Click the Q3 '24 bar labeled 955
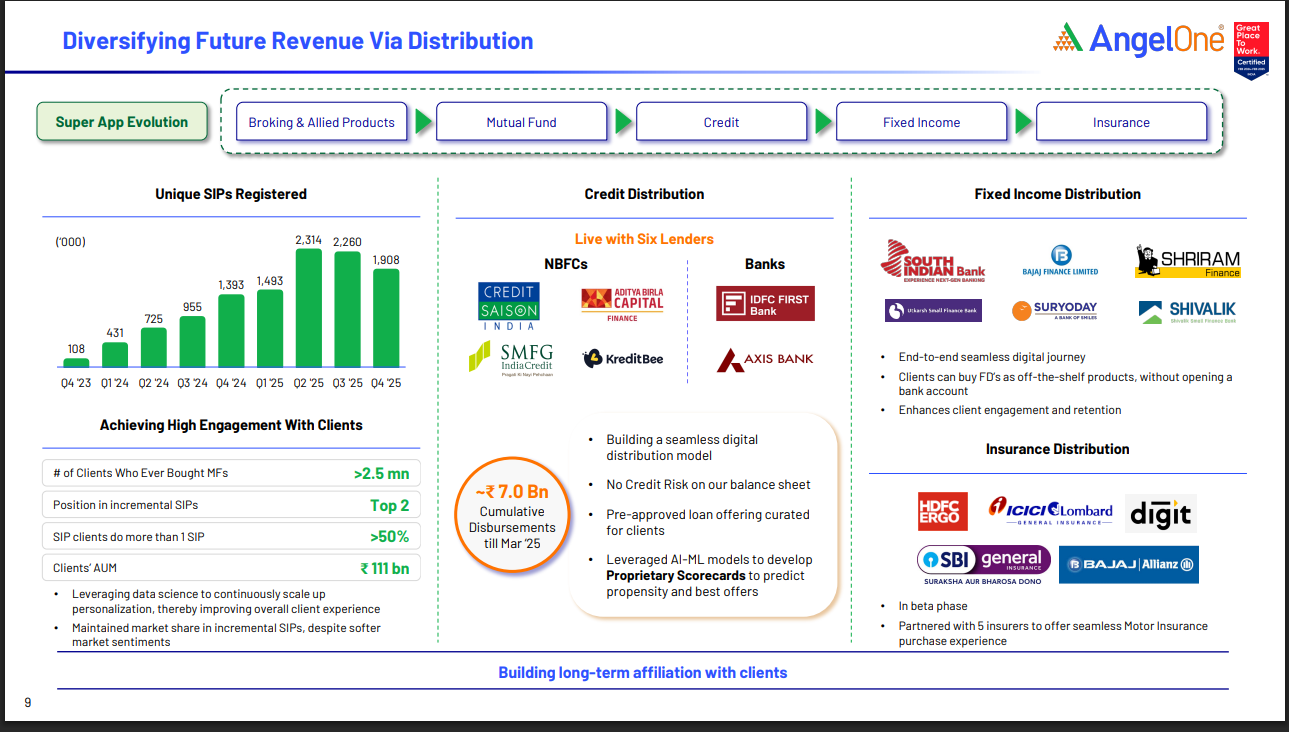 click(x=192, y=343)
